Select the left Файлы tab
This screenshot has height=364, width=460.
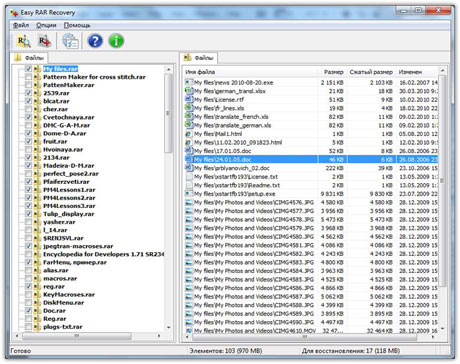pyautogui.click(x=29, y=58)
